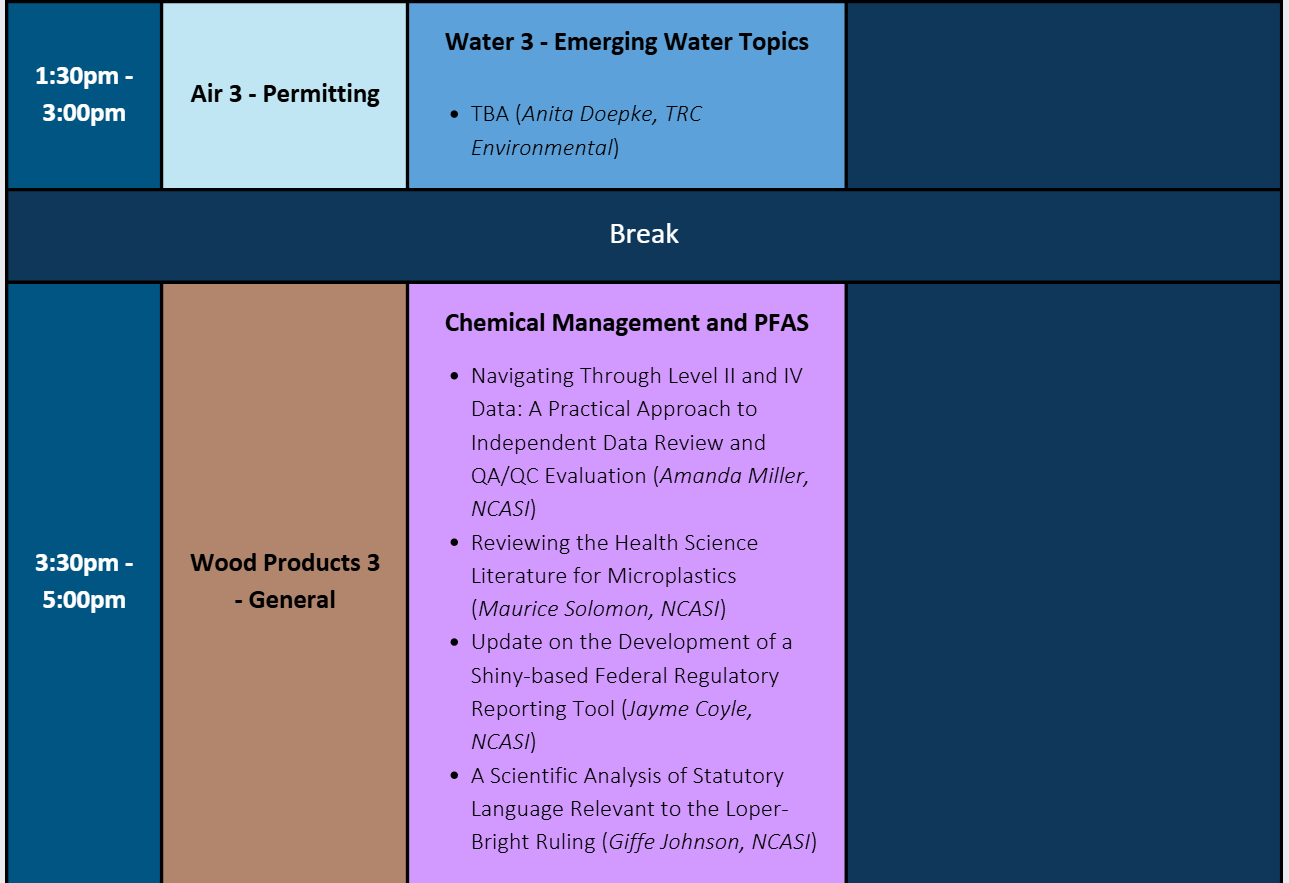This screenshot has width=1289, height=883.
Task: Select the 3:30pm - 5:00pm time slot cell
Action: (84, 581)
